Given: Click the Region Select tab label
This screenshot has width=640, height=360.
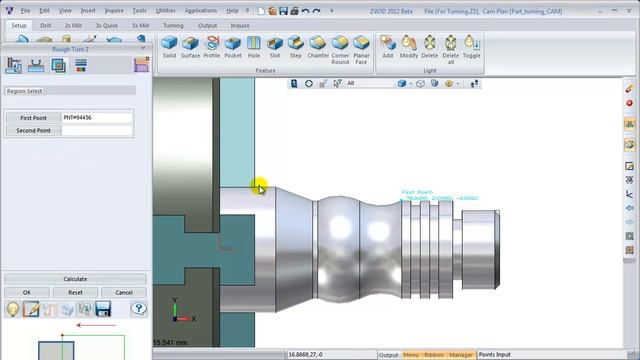Looking at the screenshot, I should (24, 91).
